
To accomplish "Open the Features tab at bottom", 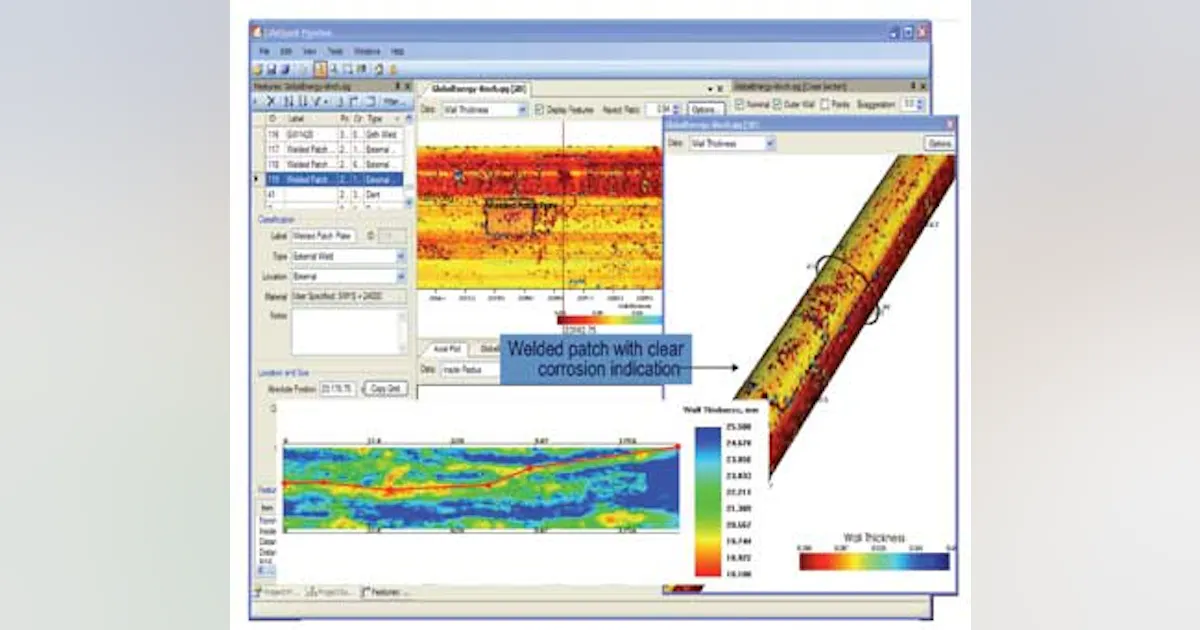I will pos(385,592).
